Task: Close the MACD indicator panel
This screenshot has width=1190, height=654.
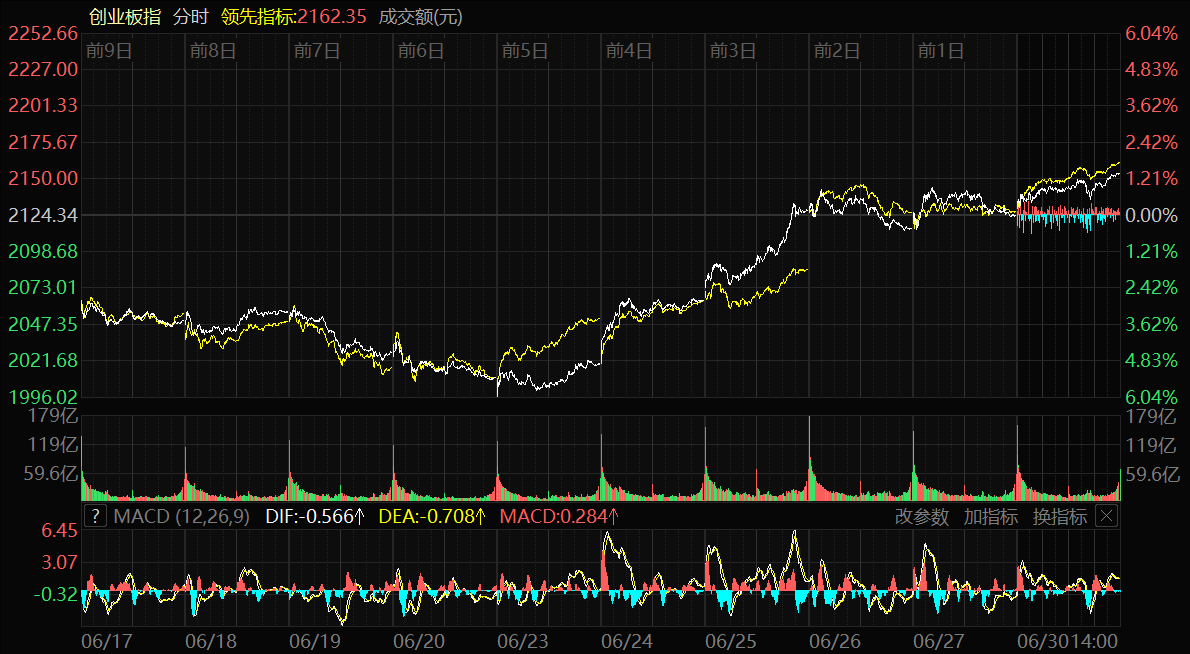Action: point(1106,516)
